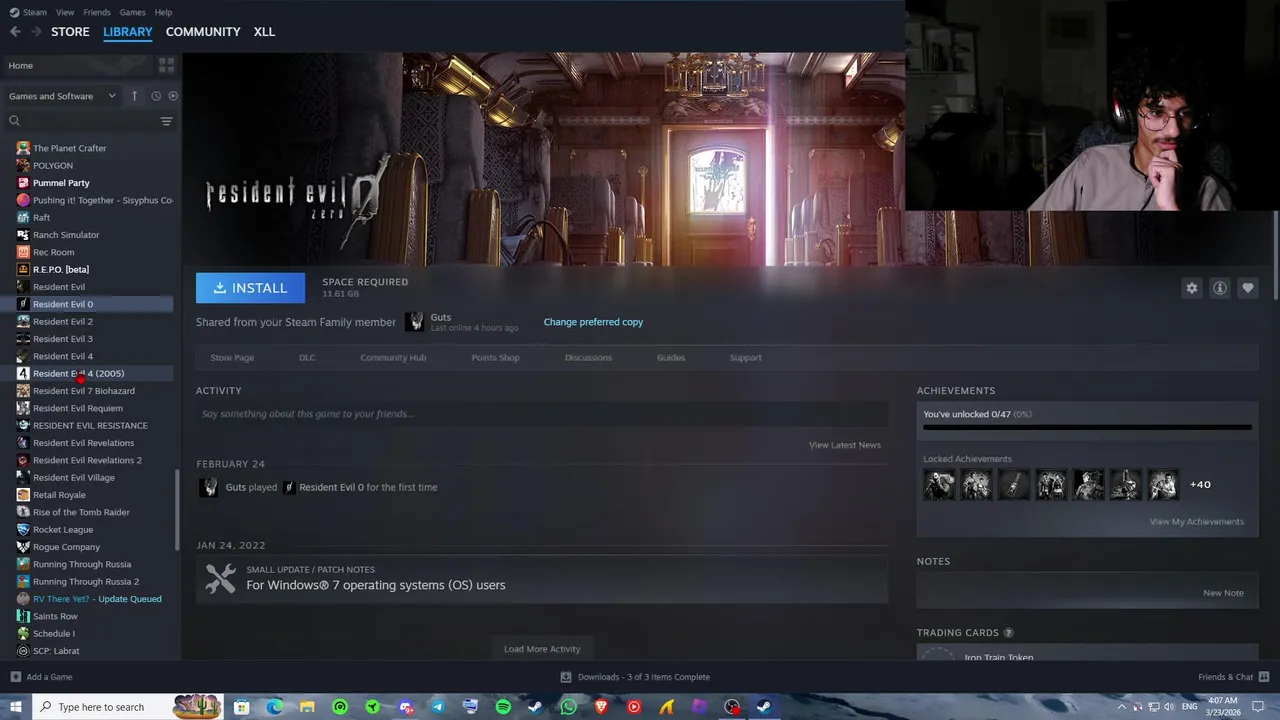Click the library search input field

pyautogui.click(x=90, y=121)
